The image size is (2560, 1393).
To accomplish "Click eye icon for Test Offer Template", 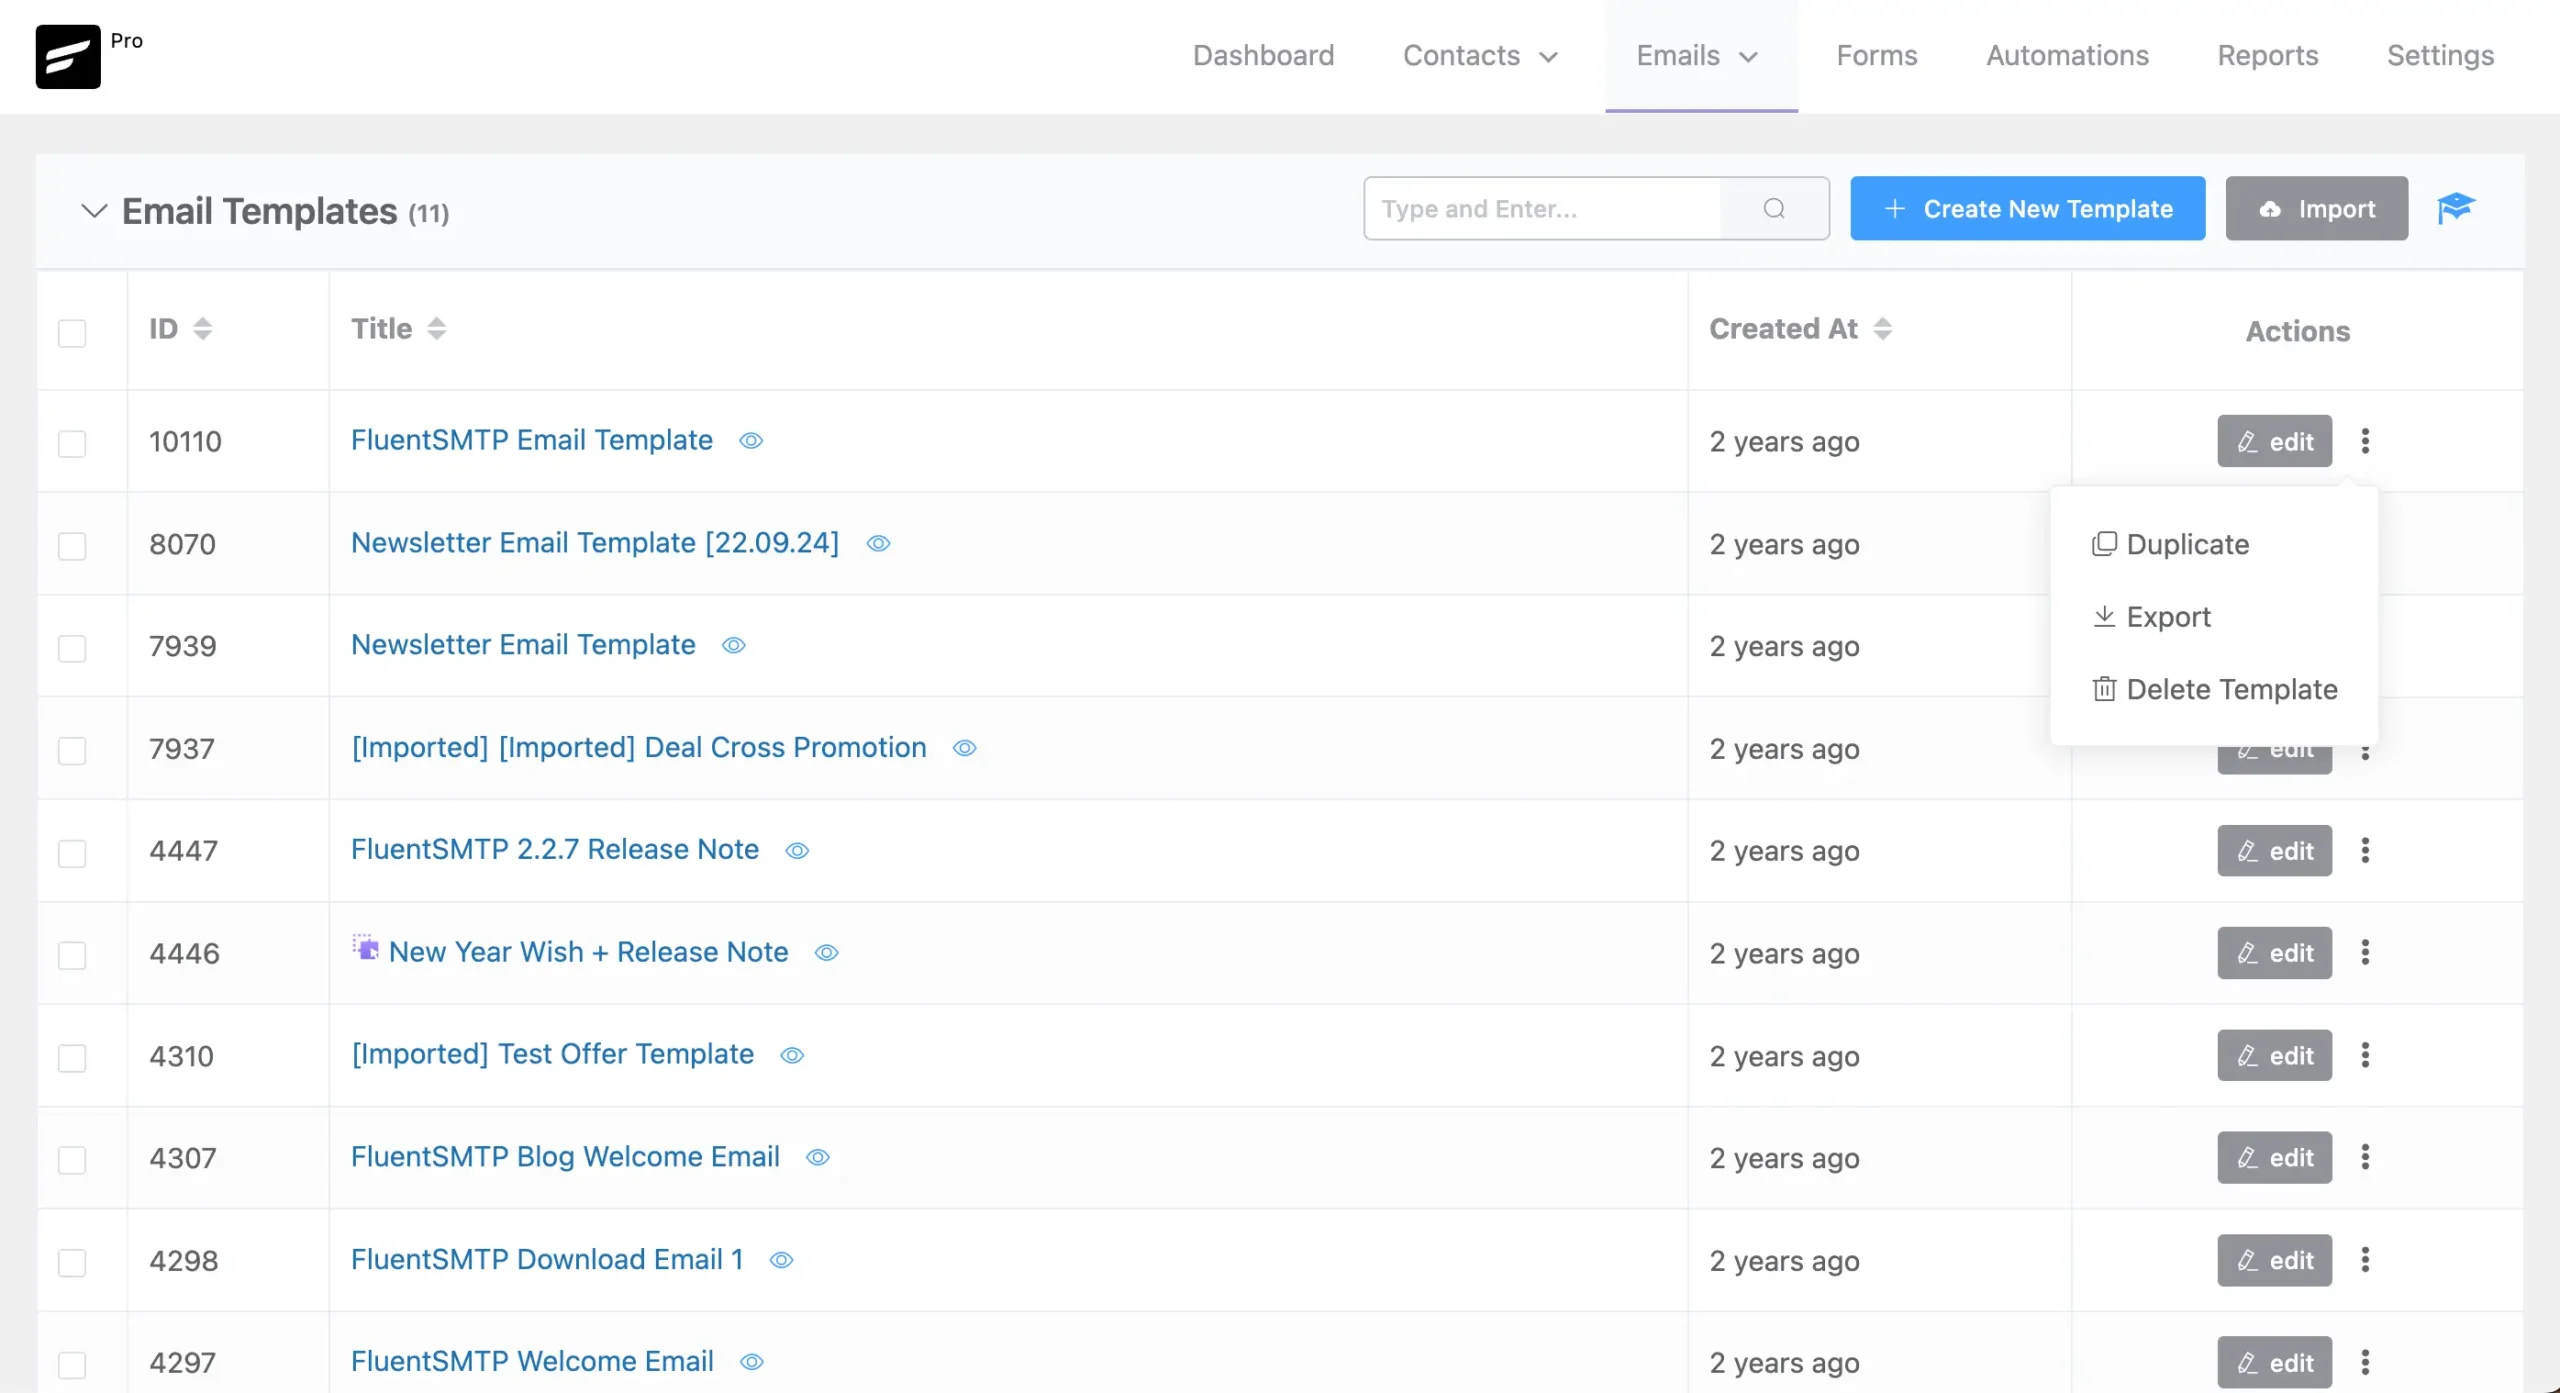I will pos(792,1055).
